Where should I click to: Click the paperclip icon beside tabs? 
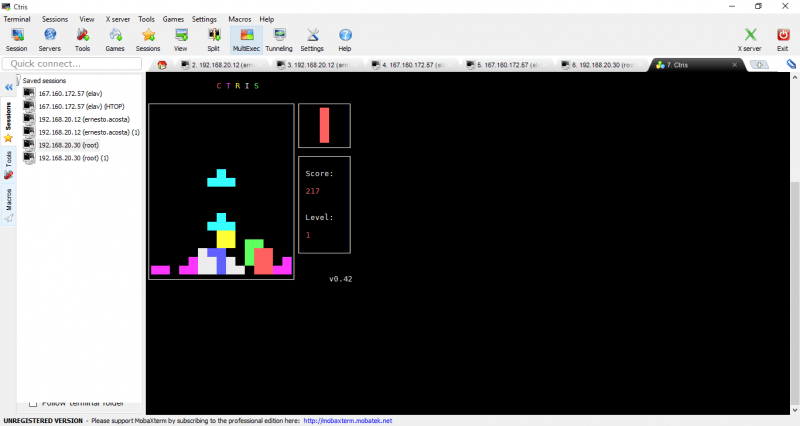[x=791, y=65]
